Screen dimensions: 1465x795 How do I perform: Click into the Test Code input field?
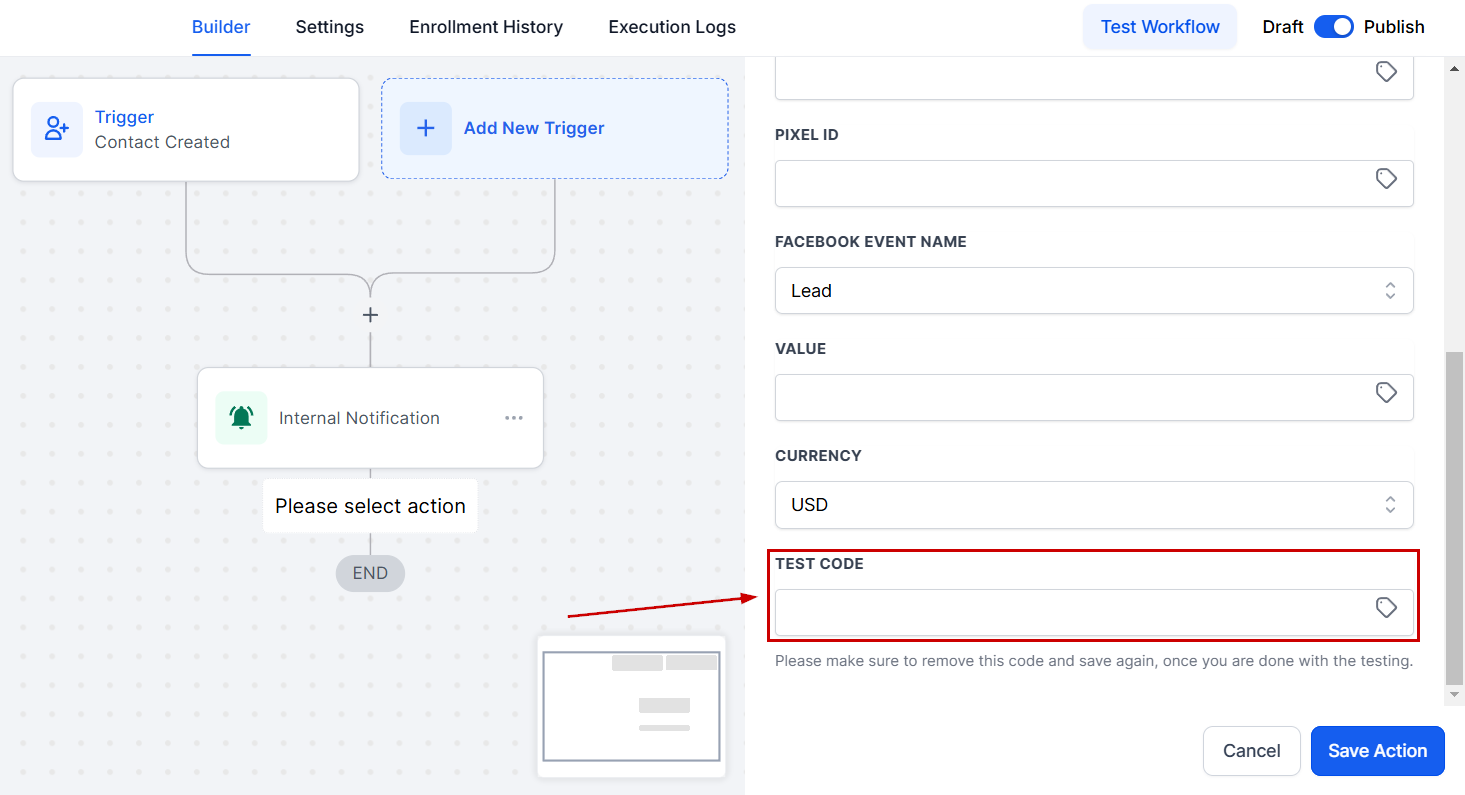pyautogui.click(x=1094, y=612)
